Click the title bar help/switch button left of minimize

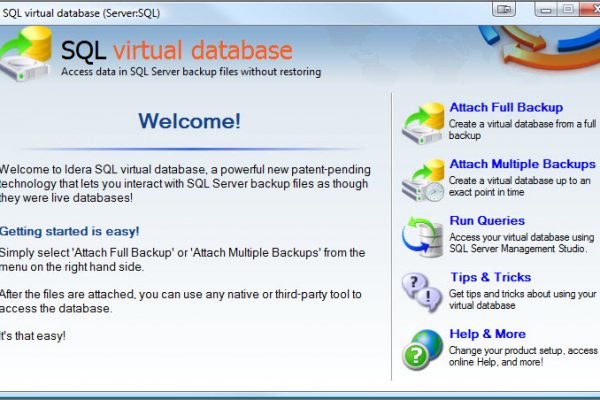tap(504, 9)
